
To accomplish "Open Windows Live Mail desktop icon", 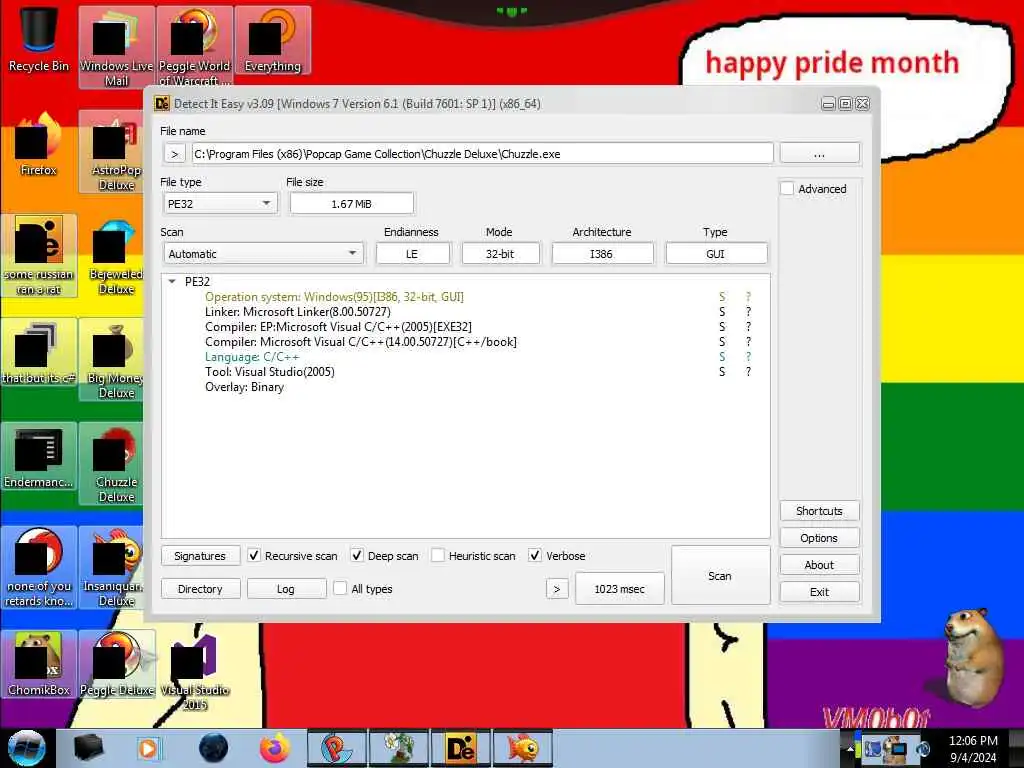I will coord(116,47).
